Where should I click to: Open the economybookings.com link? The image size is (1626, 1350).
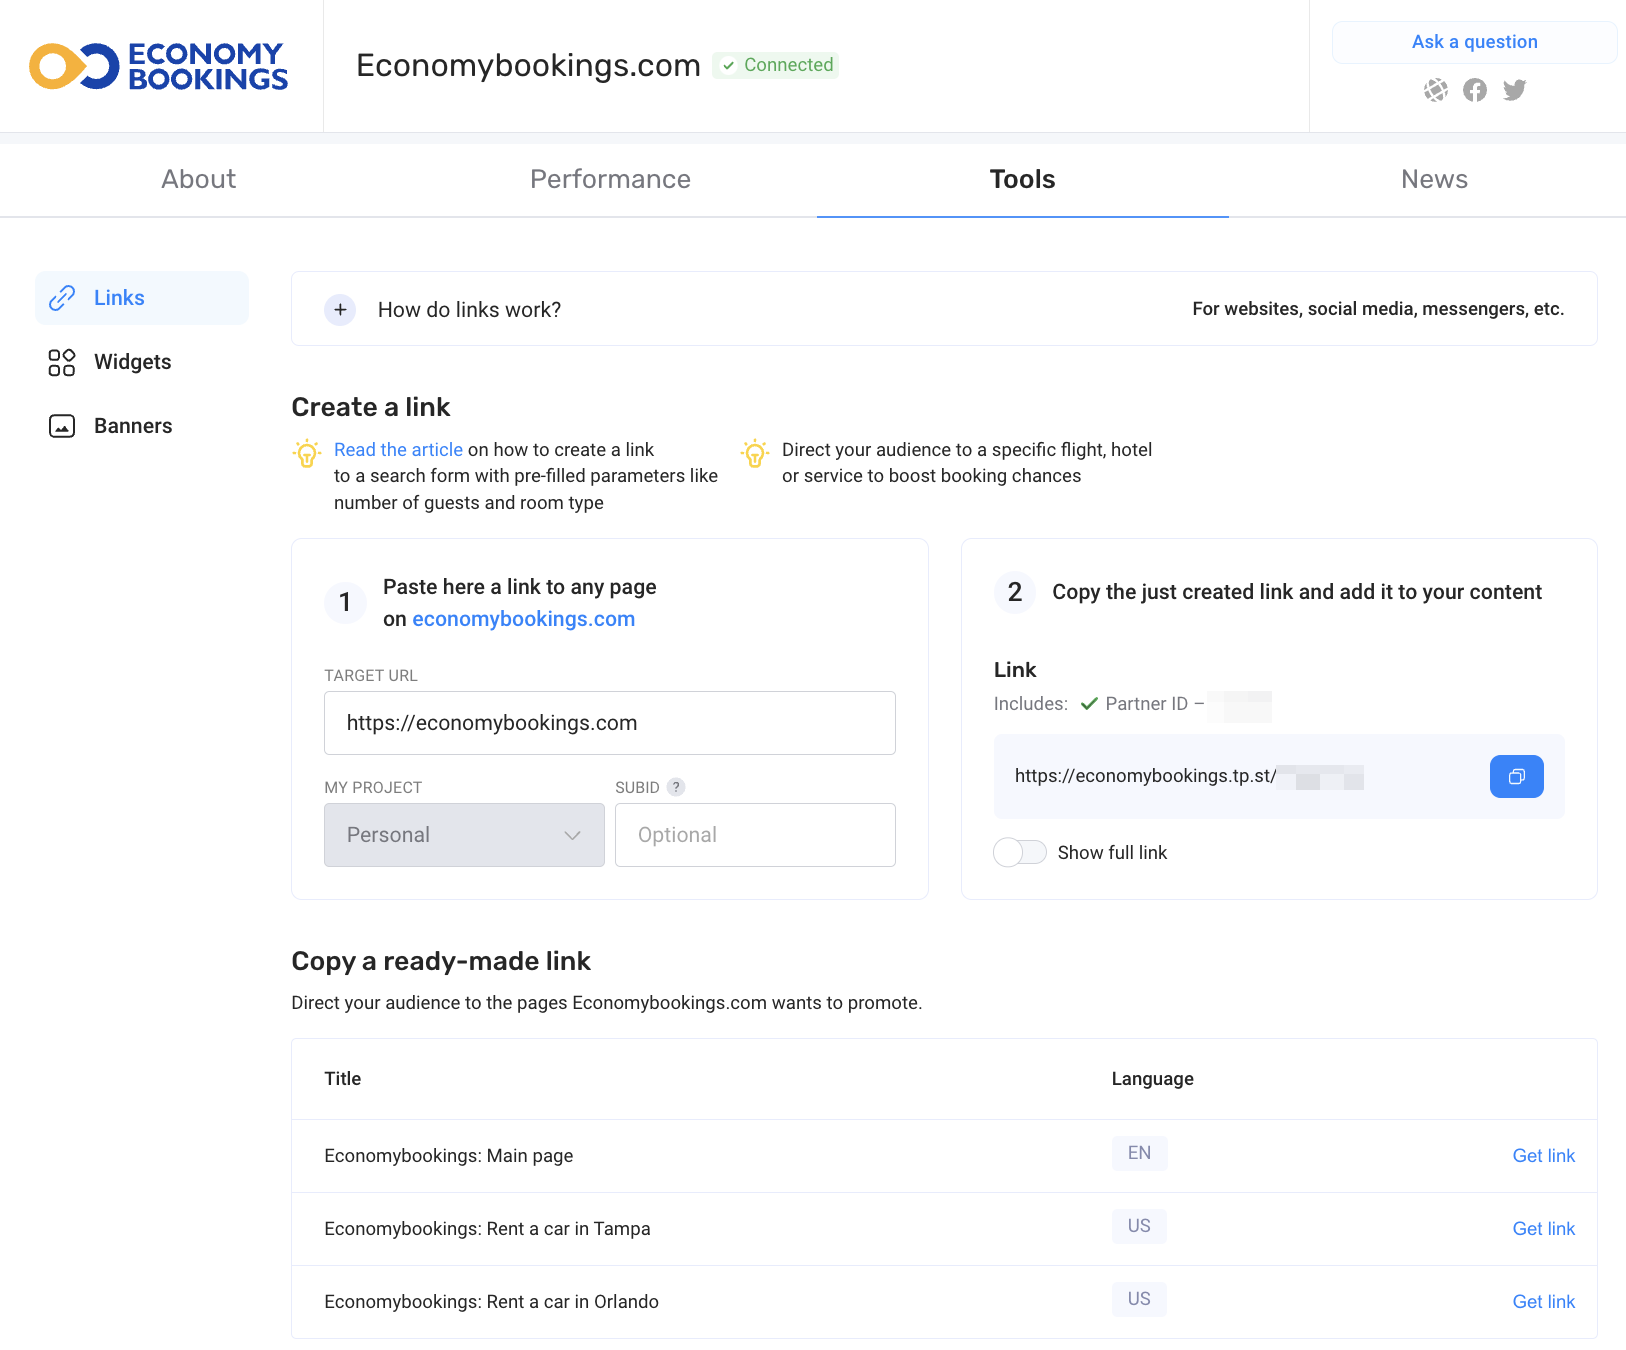click(523, 619)
